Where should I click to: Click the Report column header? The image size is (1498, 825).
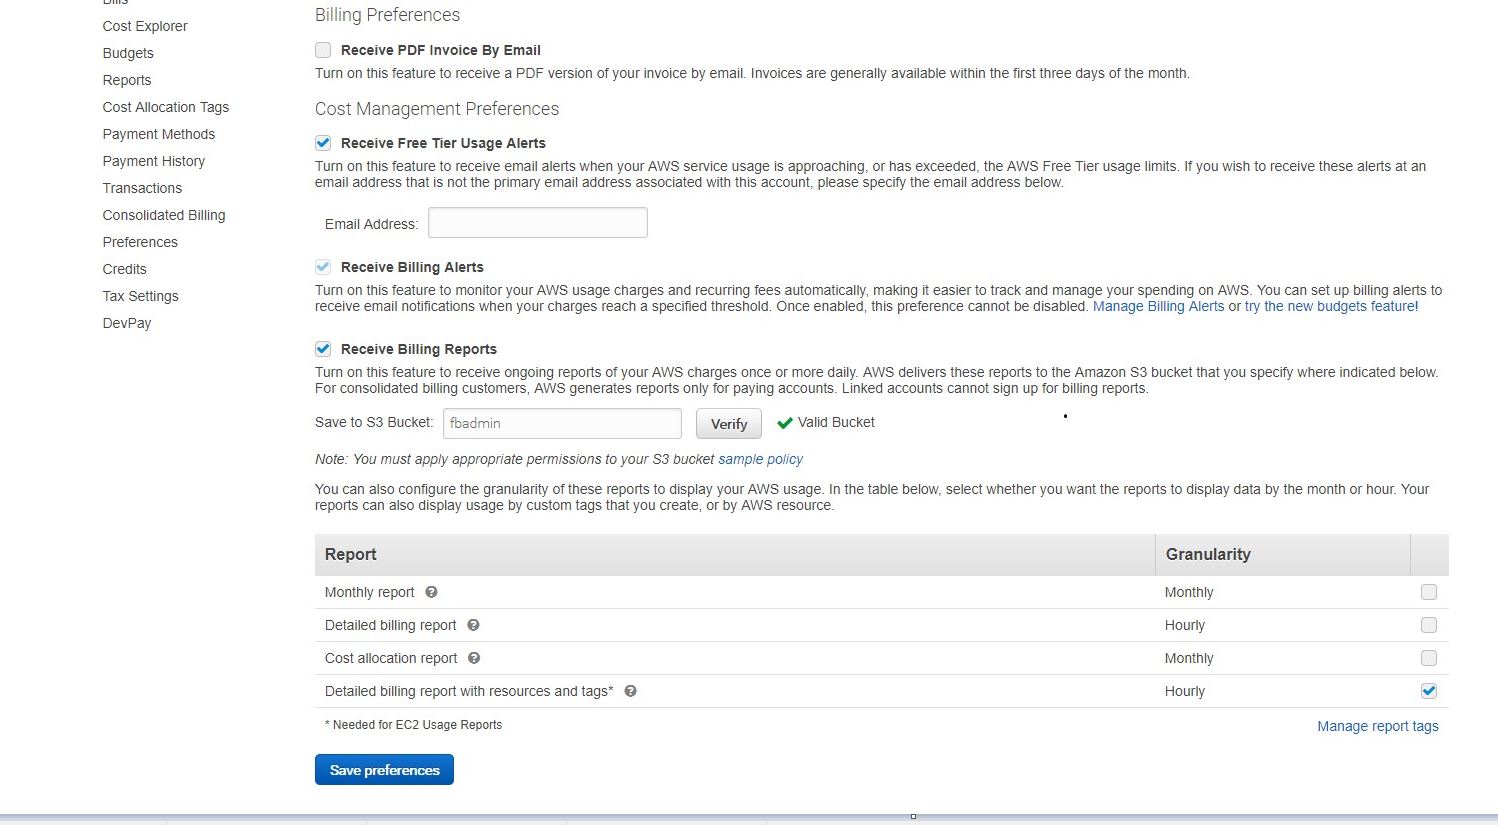(735, 554)
